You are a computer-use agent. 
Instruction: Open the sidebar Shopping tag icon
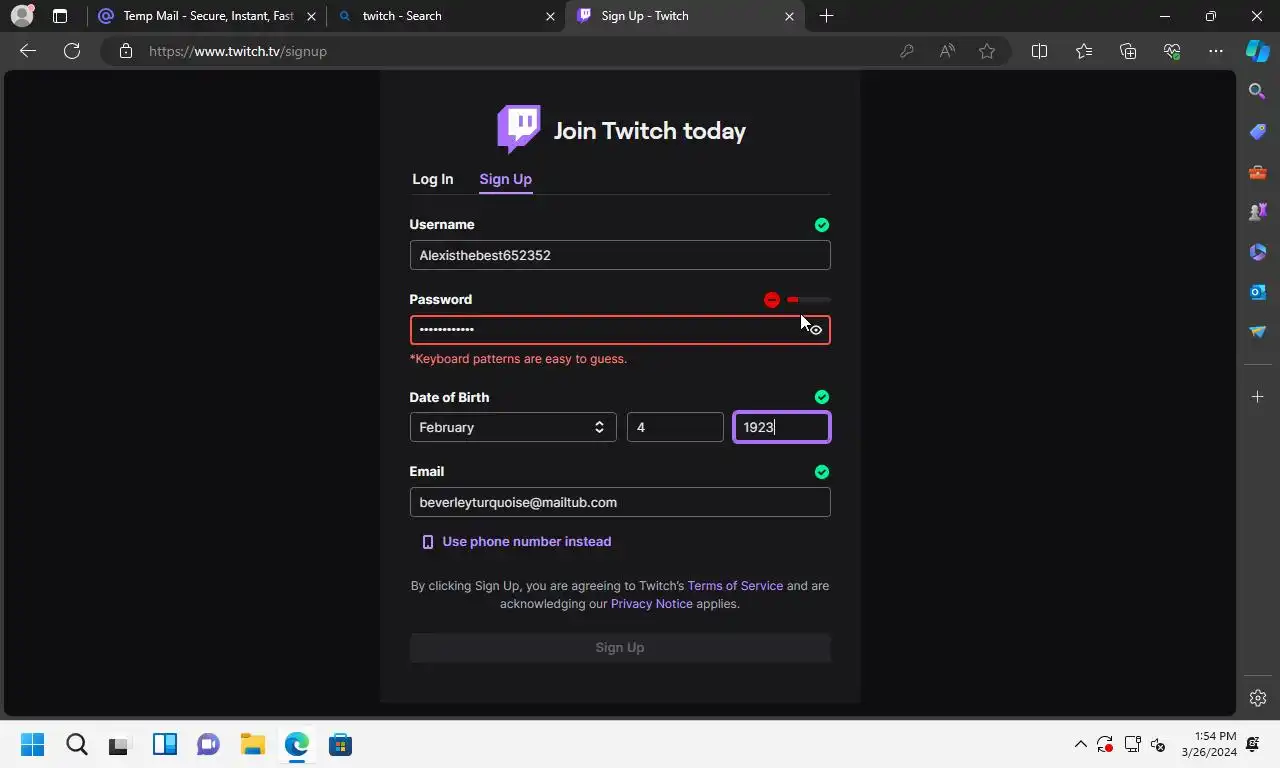click(1258, 132)
